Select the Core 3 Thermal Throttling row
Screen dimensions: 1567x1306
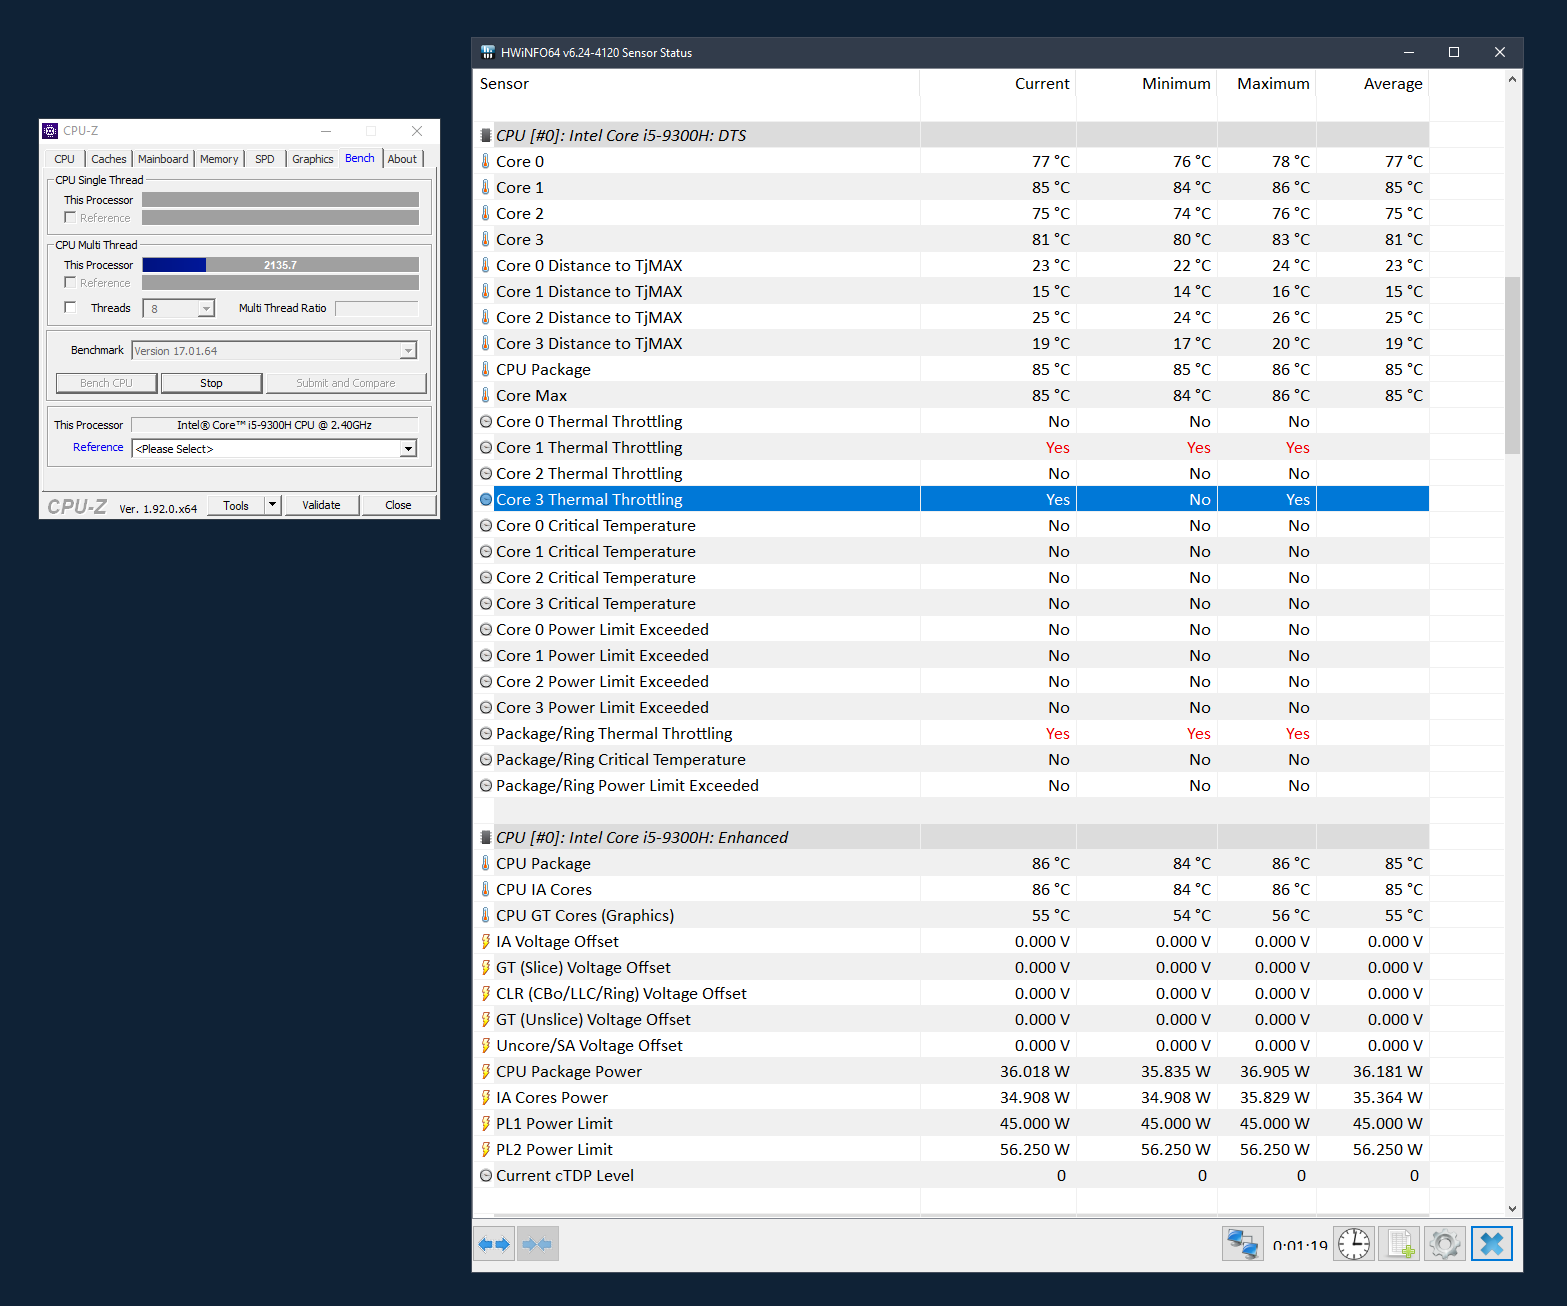point(951,499)
